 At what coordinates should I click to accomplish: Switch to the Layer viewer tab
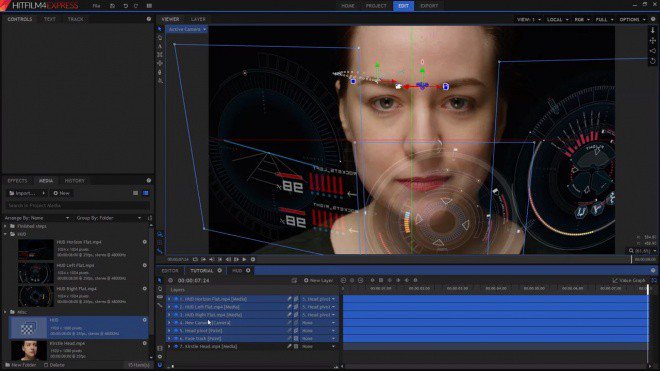pyautogui.click(x=198, y=19)
